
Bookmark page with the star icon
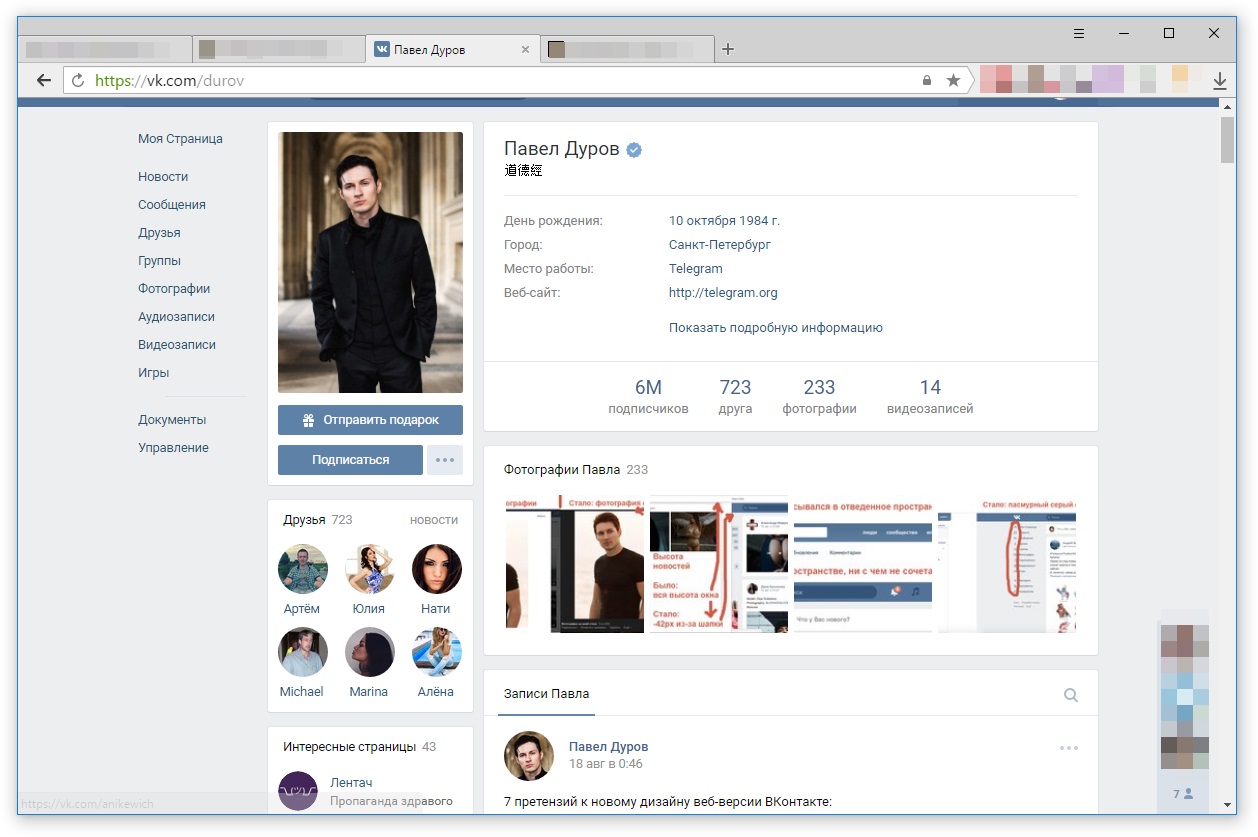[953, 80]
